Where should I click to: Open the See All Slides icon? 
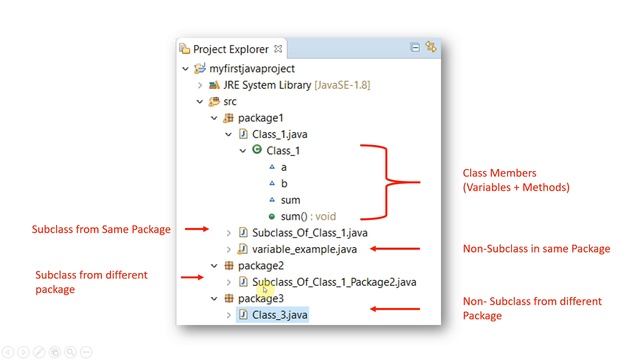click(55, 352)
